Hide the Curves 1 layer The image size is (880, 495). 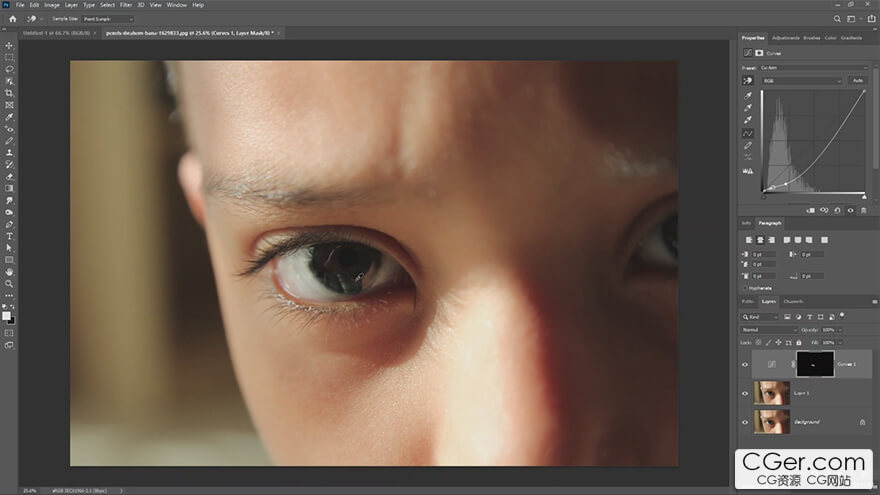point(745,364)
